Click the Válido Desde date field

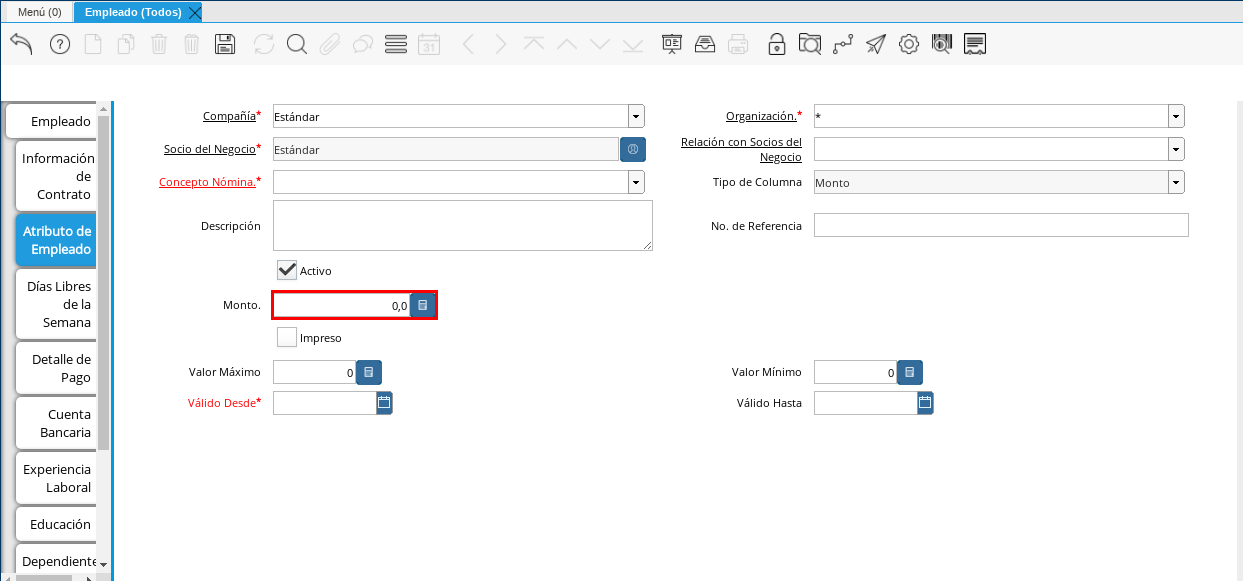(324, 403)
